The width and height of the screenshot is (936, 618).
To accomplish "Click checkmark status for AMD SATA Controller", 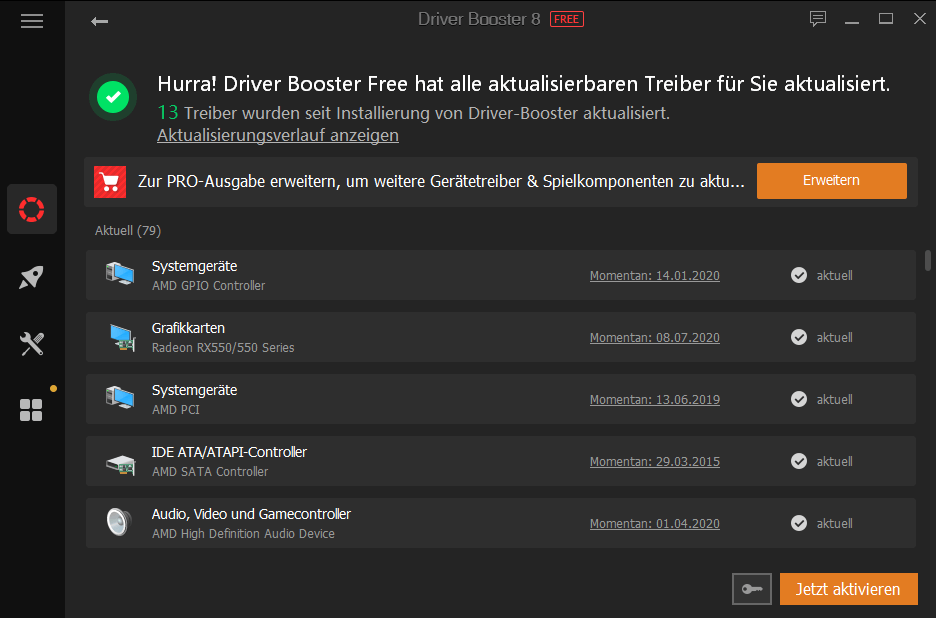I will point(799,462).
